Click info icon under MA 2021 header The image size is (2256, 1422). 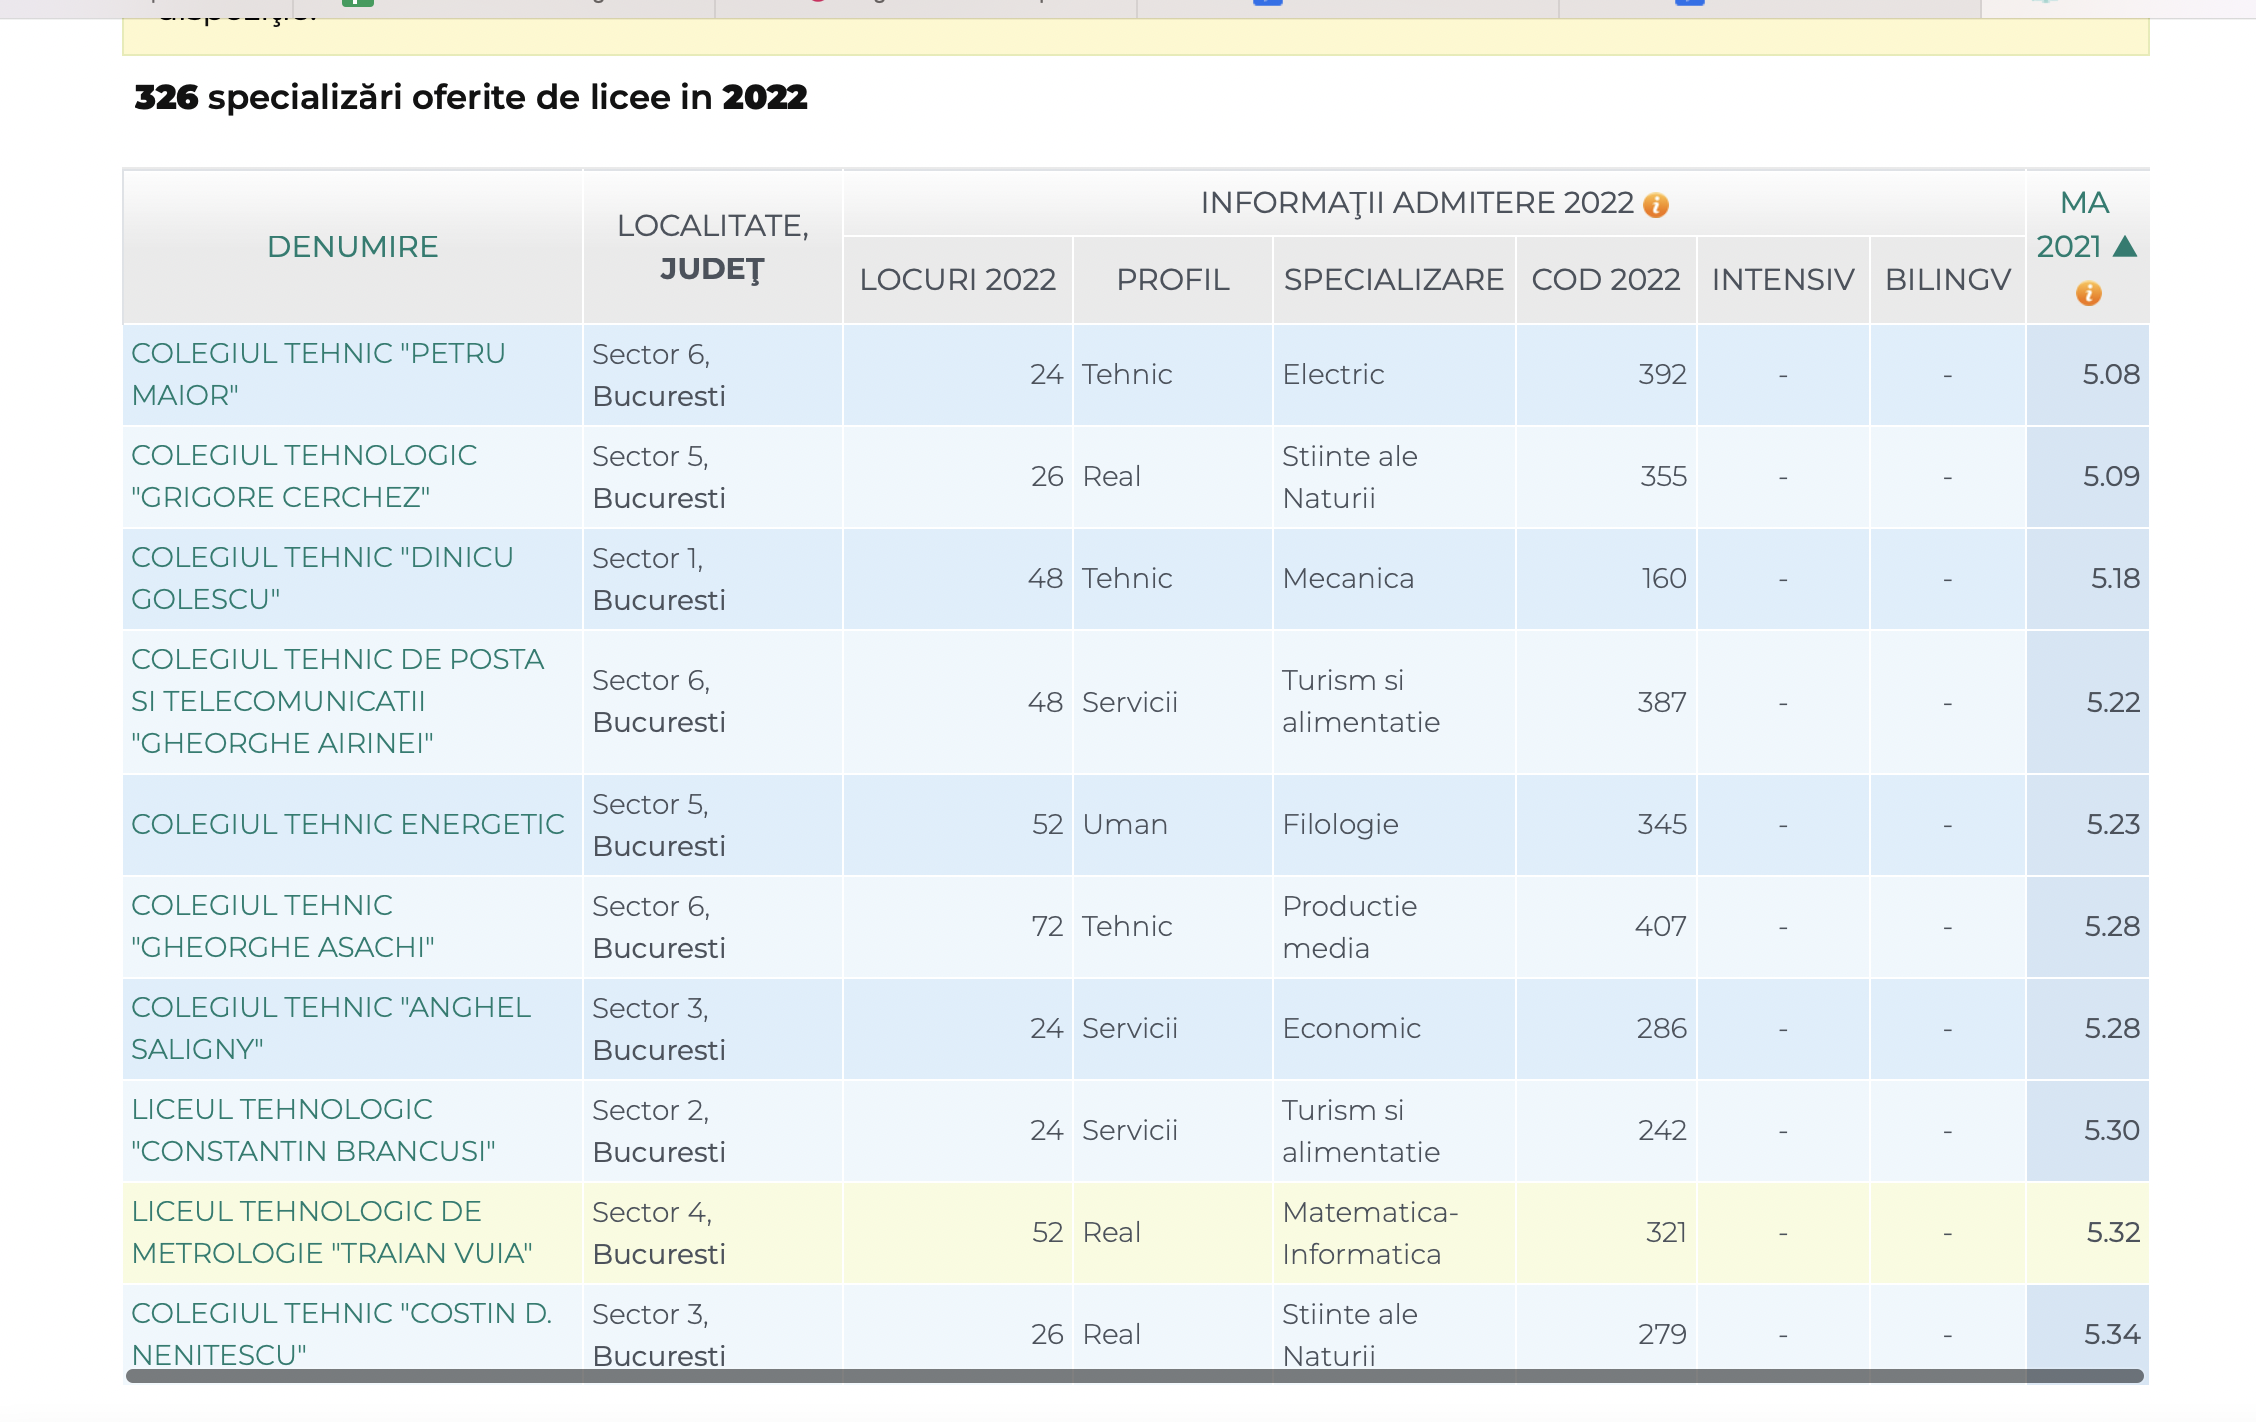[2088, 294]
